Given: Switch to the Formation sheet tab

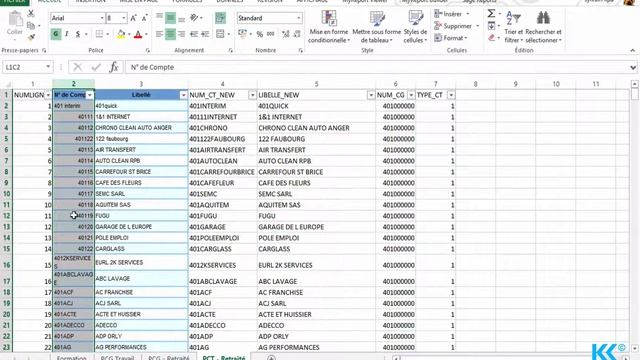Looking at the screenshot, I should (71, 358).
